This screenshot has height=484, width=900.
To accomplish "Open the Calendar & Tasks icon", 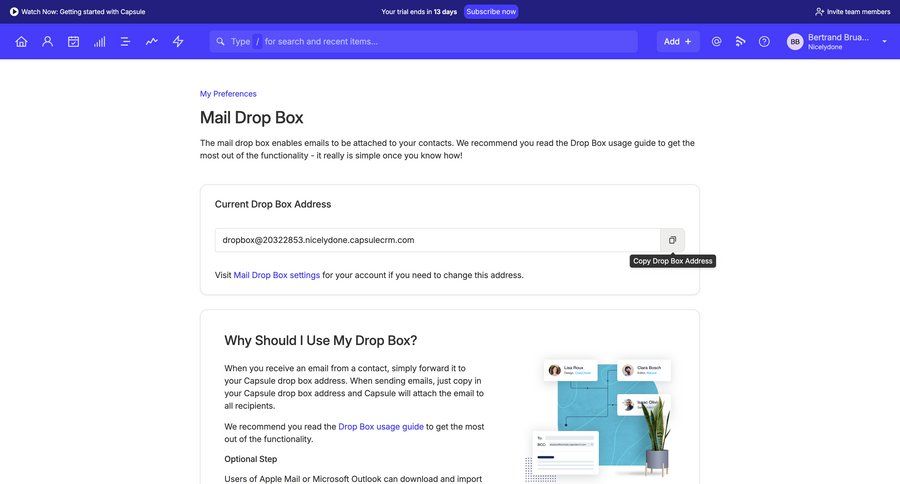I will (73, 41).
